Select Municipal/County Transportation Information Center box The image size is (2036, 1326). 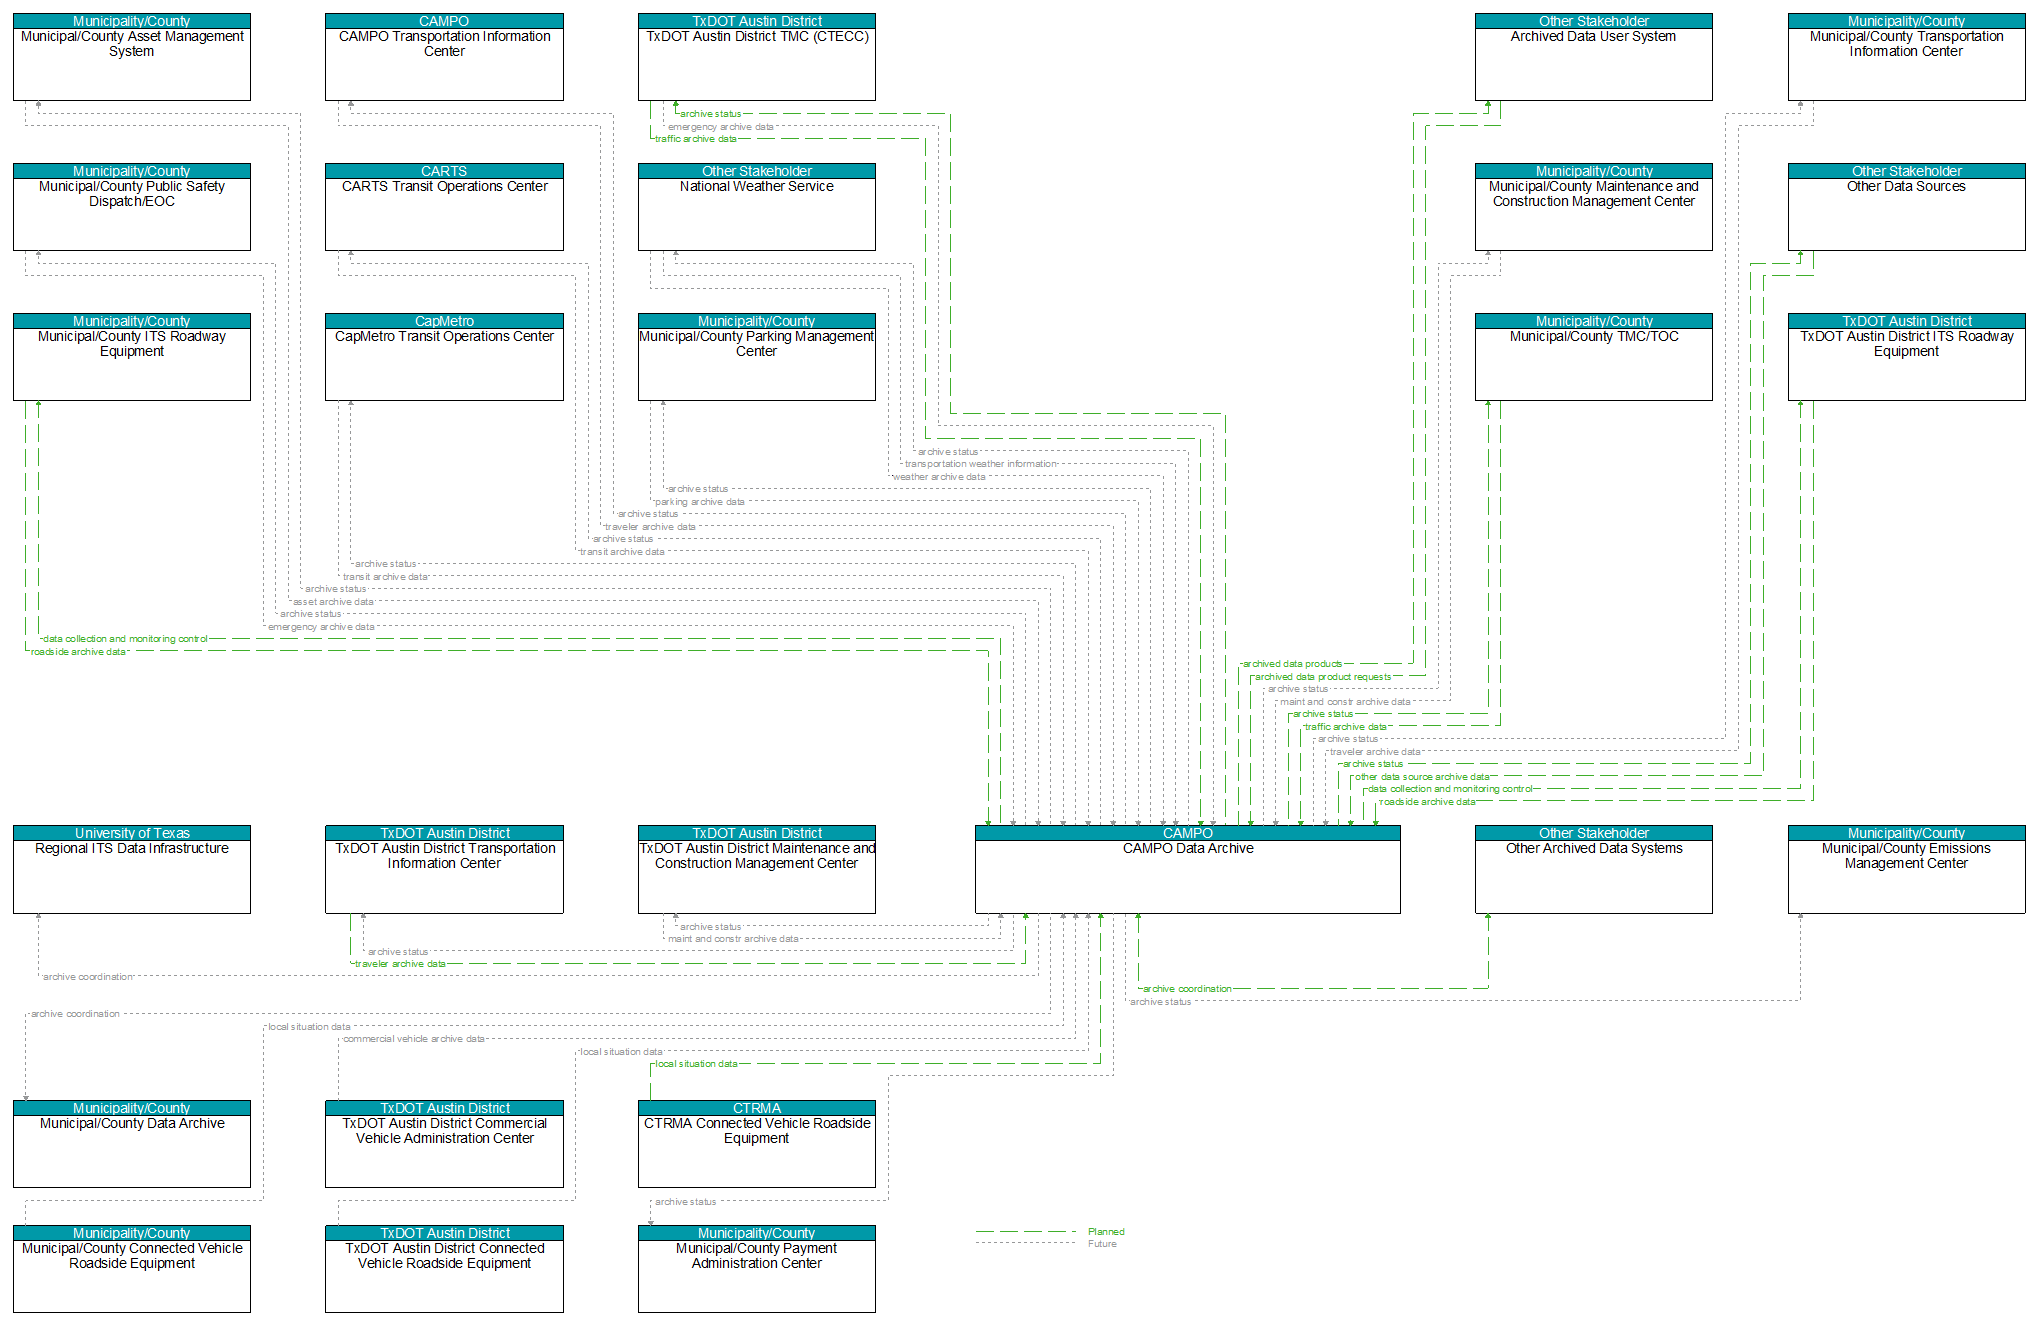pyautogui.click(x=1907, y=57)
